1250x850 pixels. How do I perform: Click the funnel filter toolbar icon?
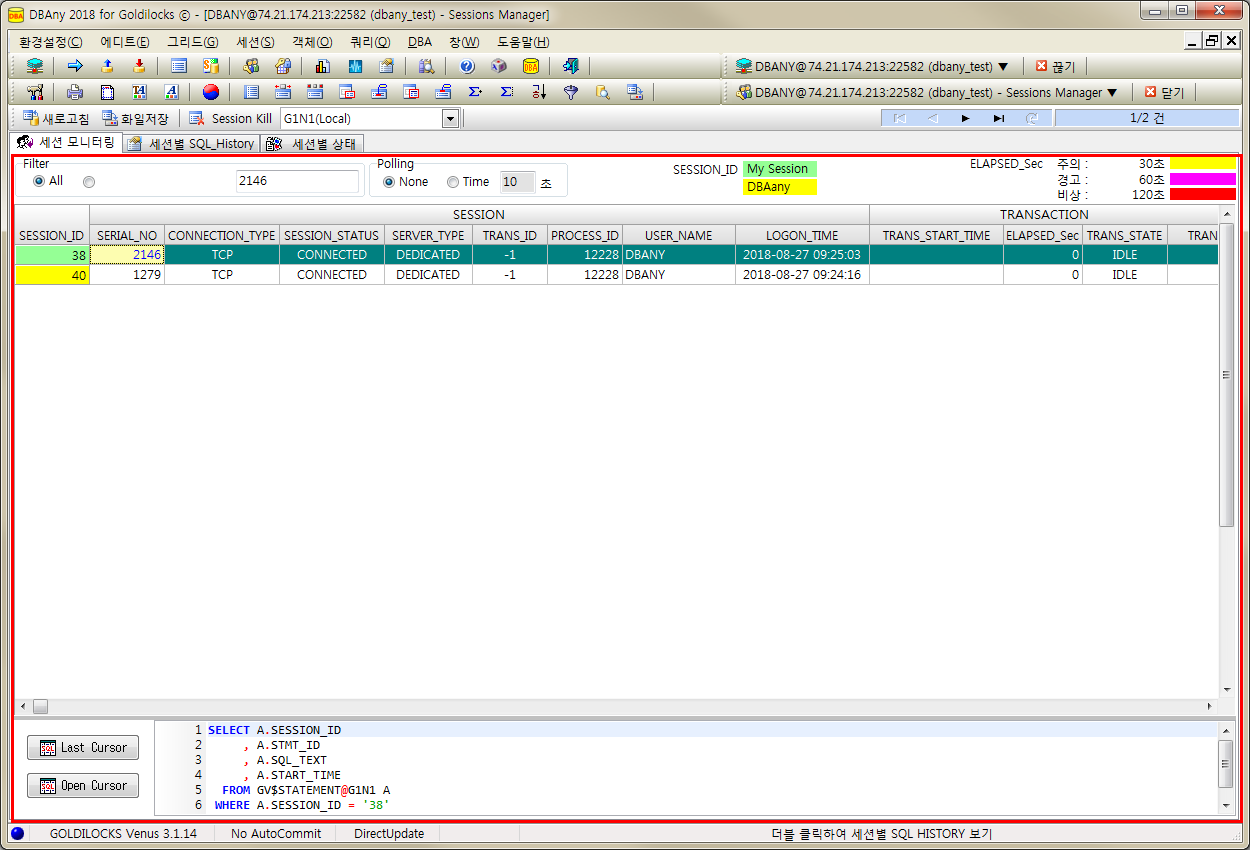[x=571, y=92]
